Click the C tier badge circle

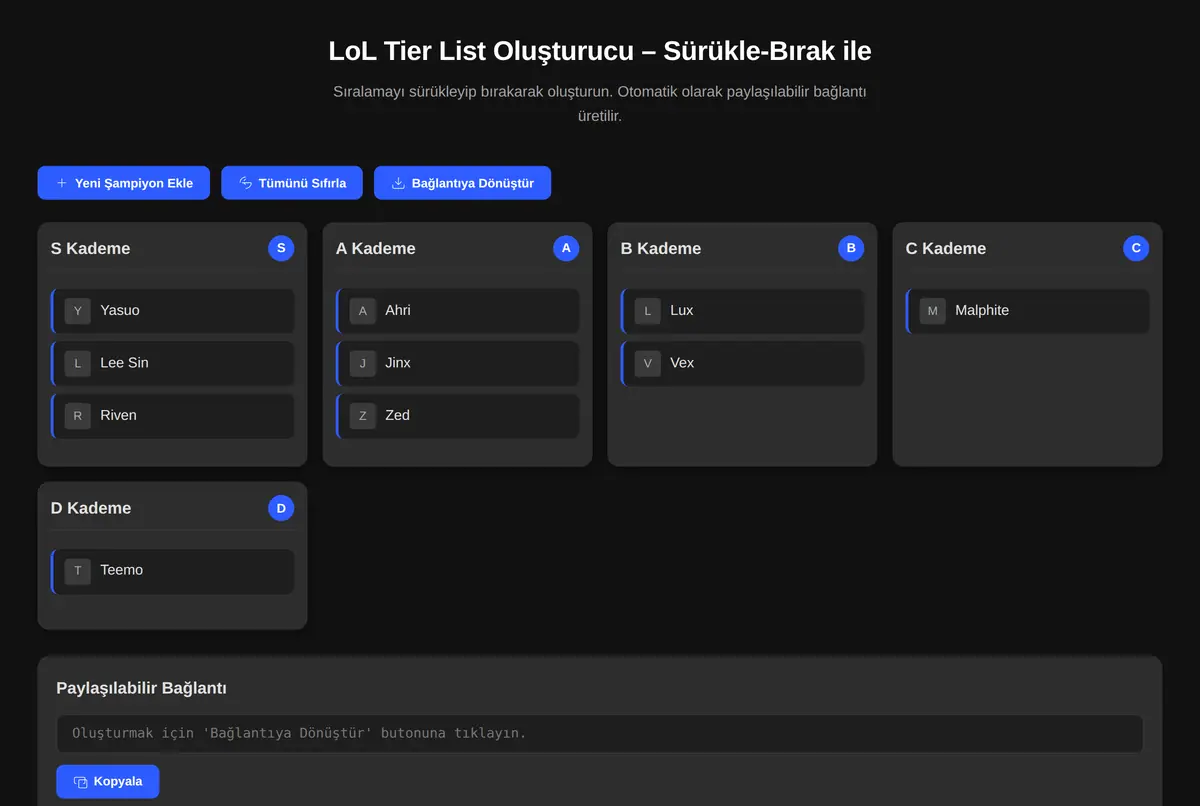[x=1136, y=248]
